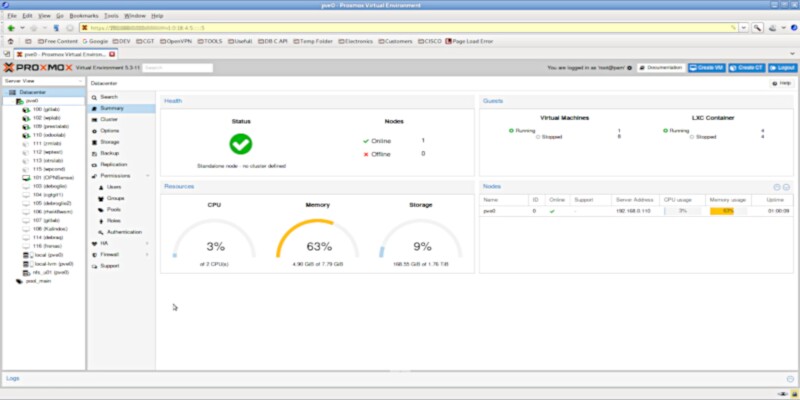Open the user settings gear icon
This screenshot has height=400, width=800.
(630, 67)
